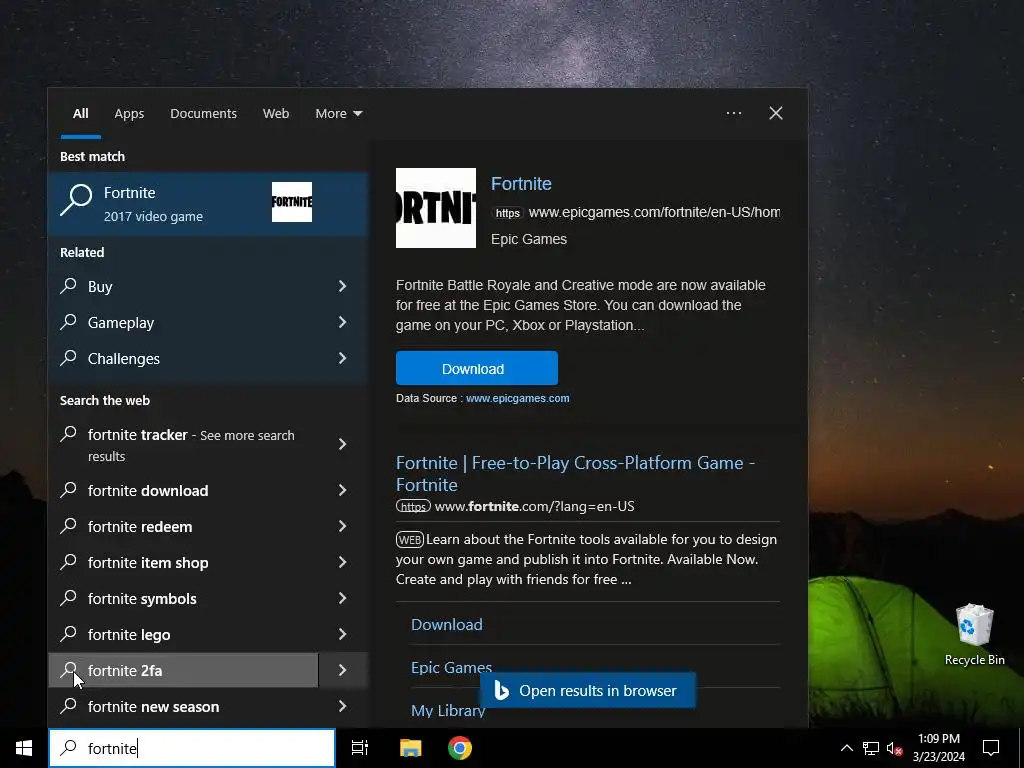
Task: Click the magnifier icon beside fortnite tracker
Action: pyautogui.click(x=69, y=434)
